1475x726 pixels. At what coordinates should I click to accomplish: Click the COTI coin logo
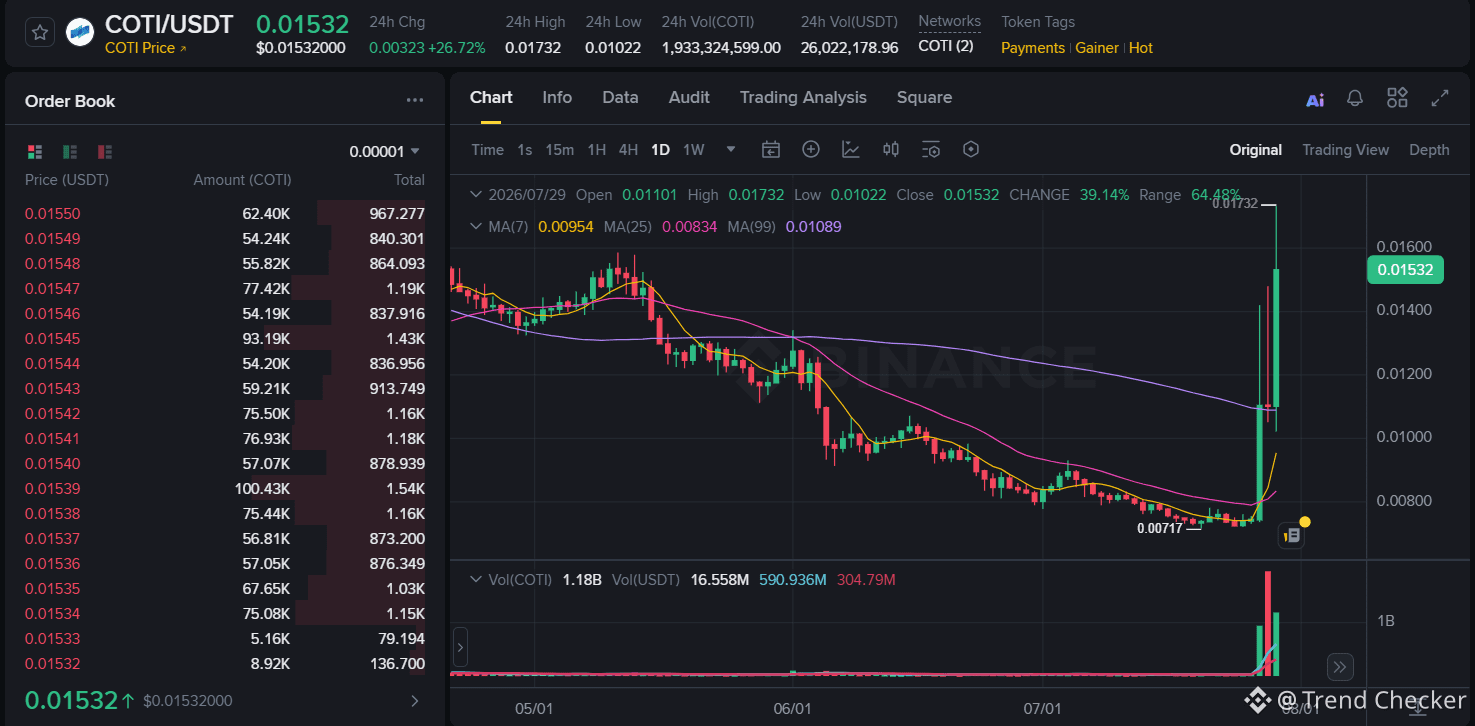click(80, 33)
